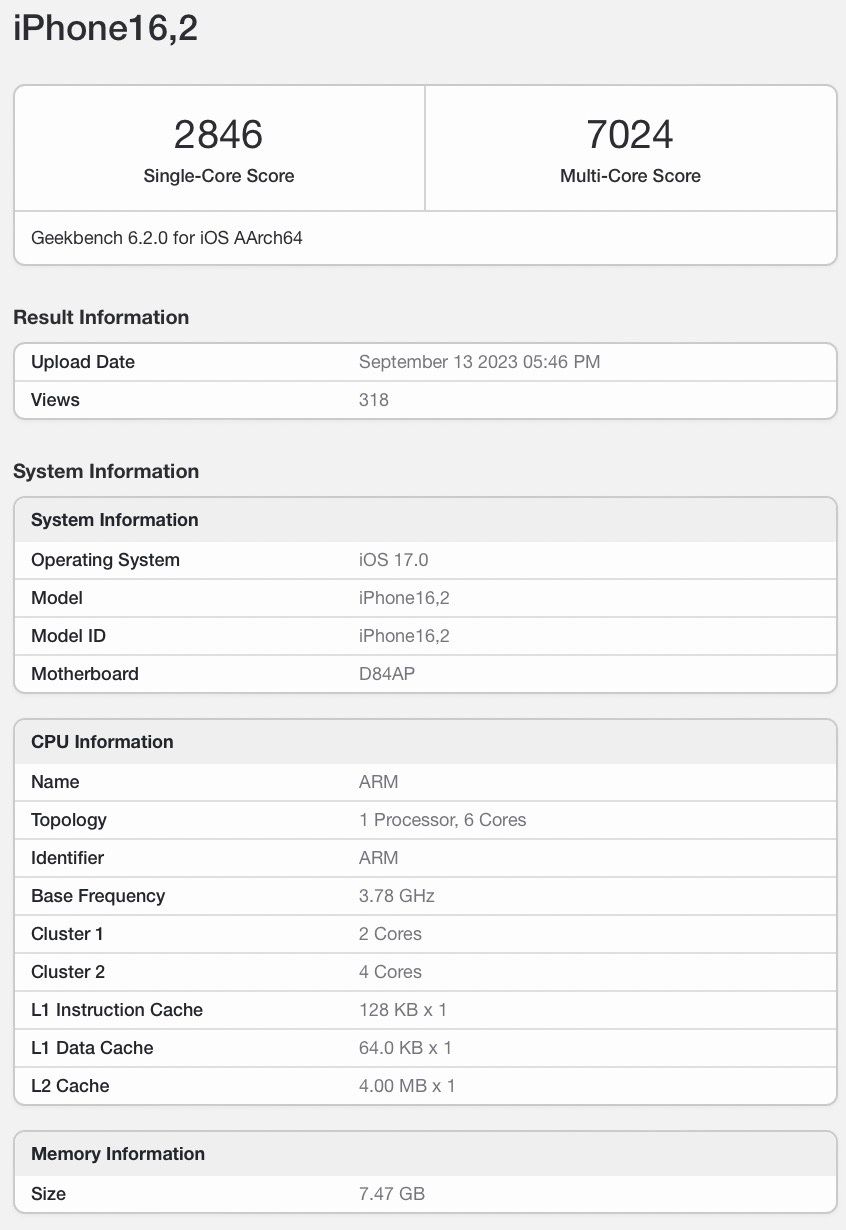Click the Operating System label
The height and width of the screenshot is (1230, 846).
[x=105, y=560]
